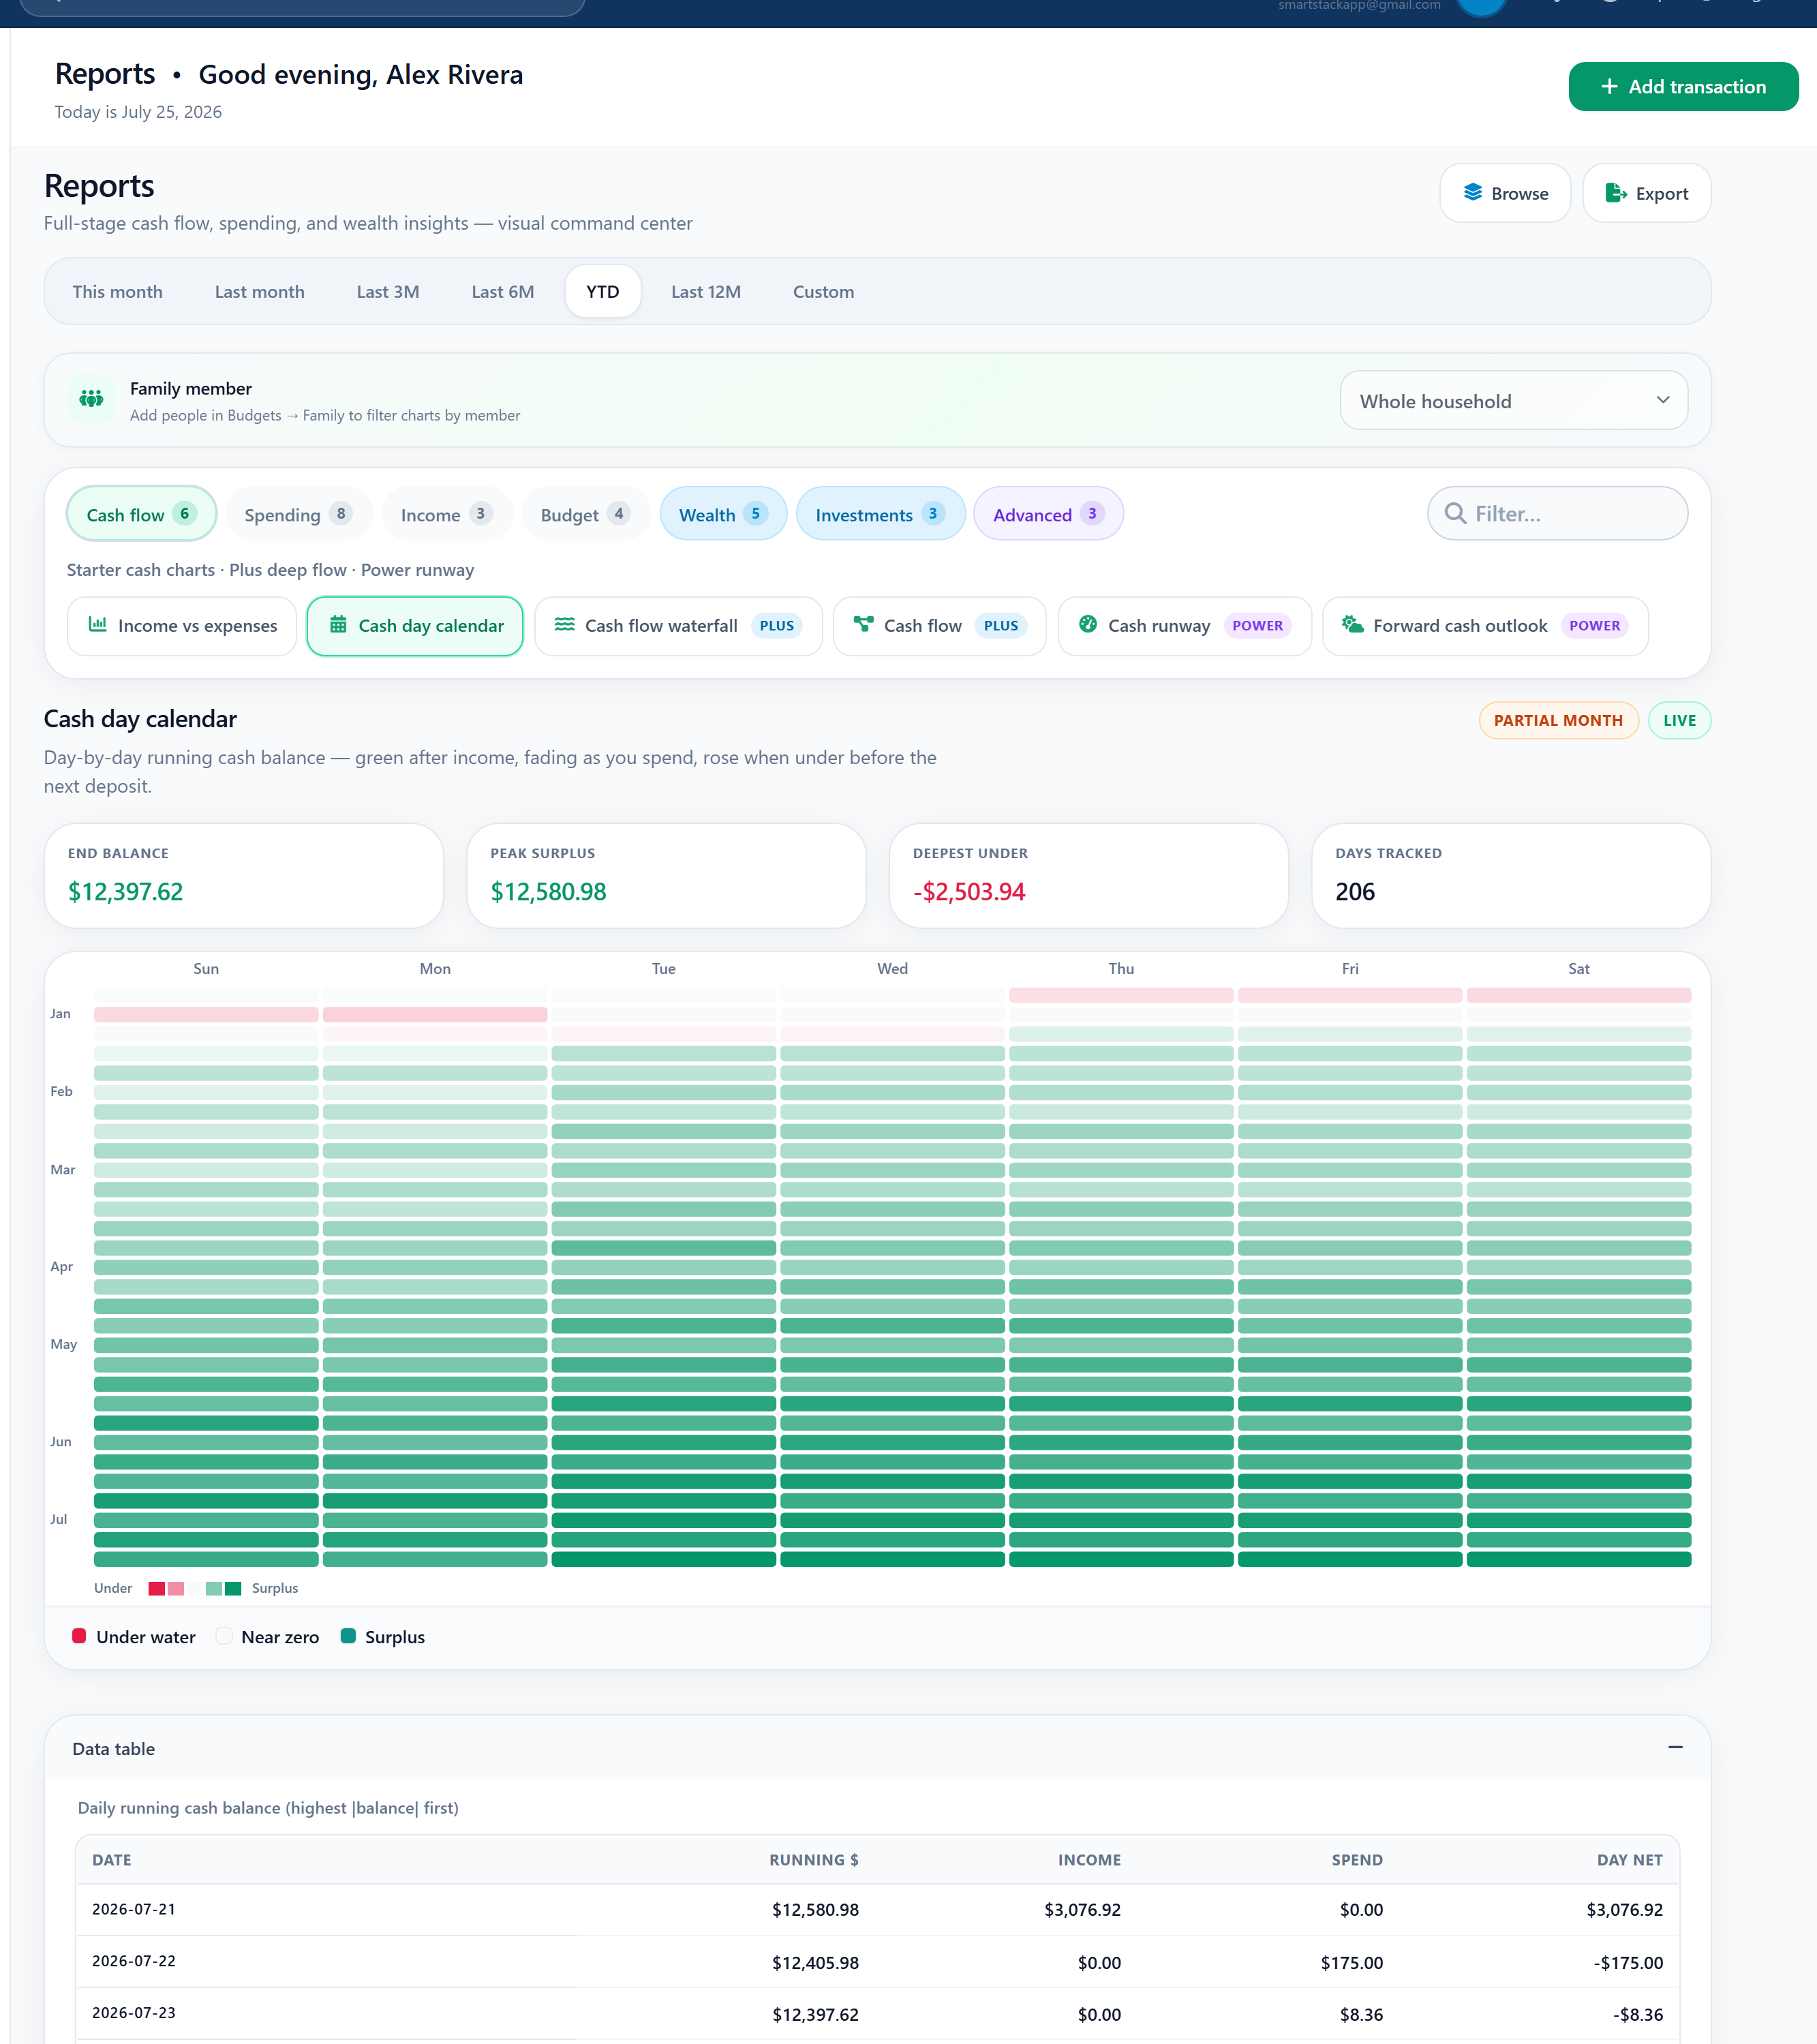
Task: Click the INCOME column header
Action: pos(1089,1860)
